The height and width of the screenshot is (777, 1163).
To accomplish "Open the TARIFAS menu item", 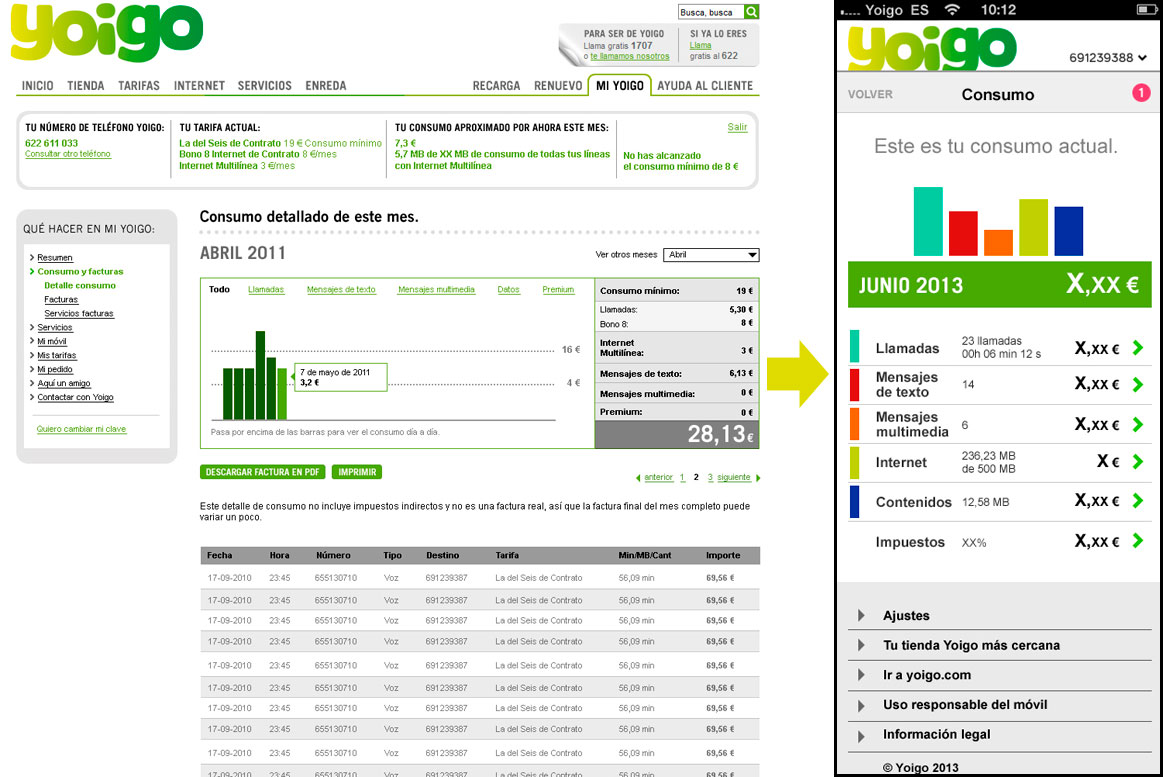I will pyautogui.click(x=138, y=85).
